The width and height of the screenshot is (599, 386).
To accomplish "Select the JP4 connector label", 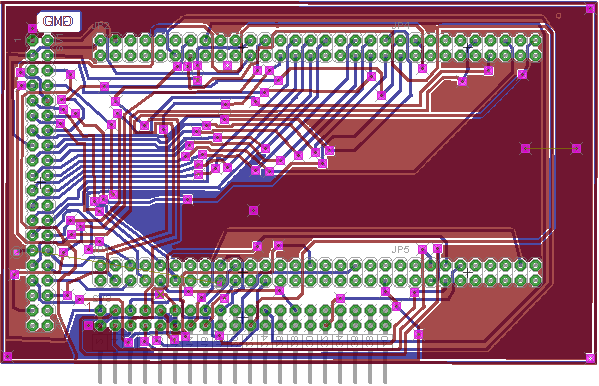I will click(x=400, y=26).
